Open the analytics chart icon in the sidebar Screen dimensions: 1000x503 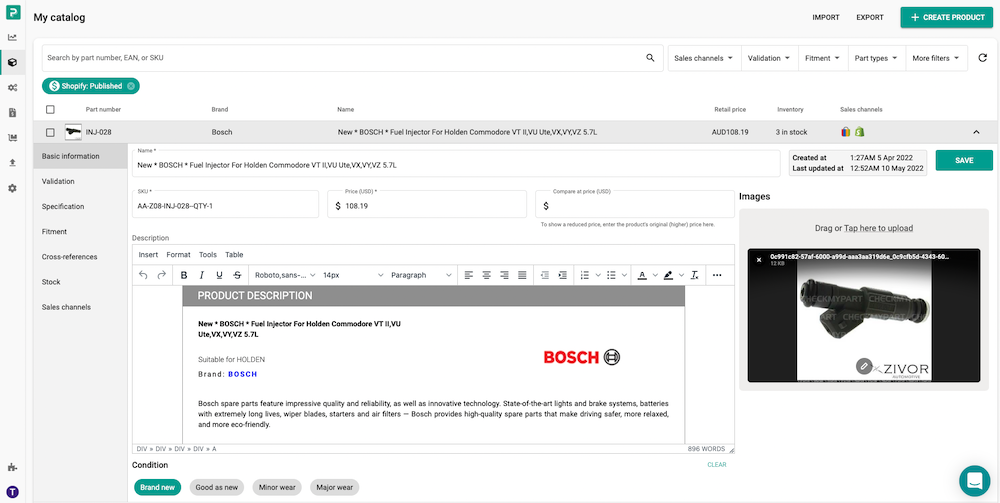pyautogui.click(x=12, y=37)
